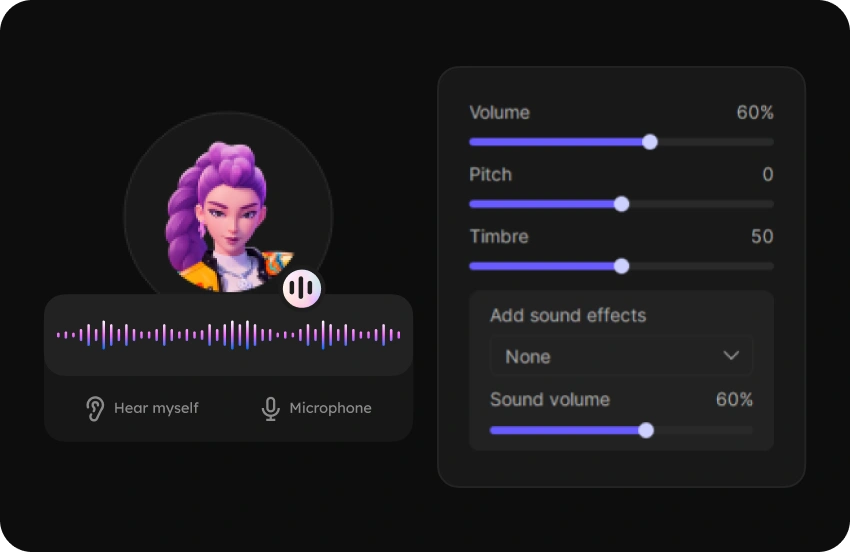Screen dimensions: 850x552
Task: Click the Timbre value 50
Action: click(762, 237)
